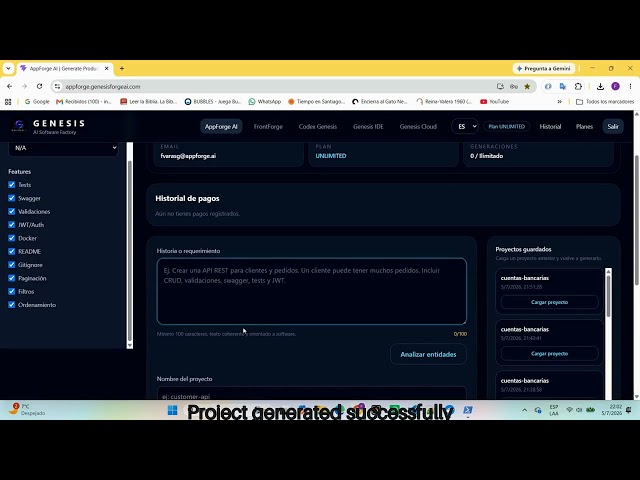Load the cuentas-bancarias project saved at 21:51

pos(549,302)
